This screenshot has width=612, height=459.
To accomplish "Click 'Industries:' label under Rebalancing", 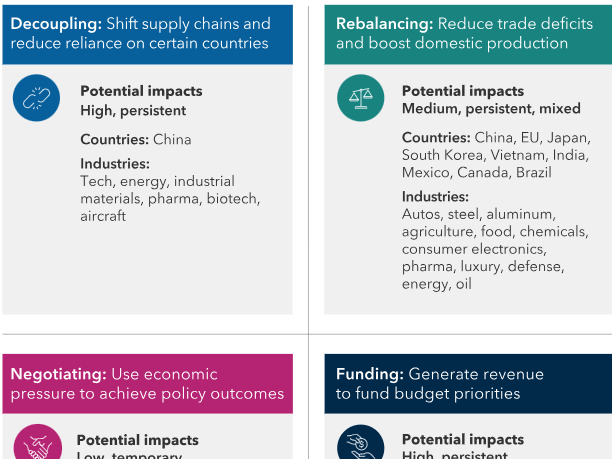I will click(435, 197).
